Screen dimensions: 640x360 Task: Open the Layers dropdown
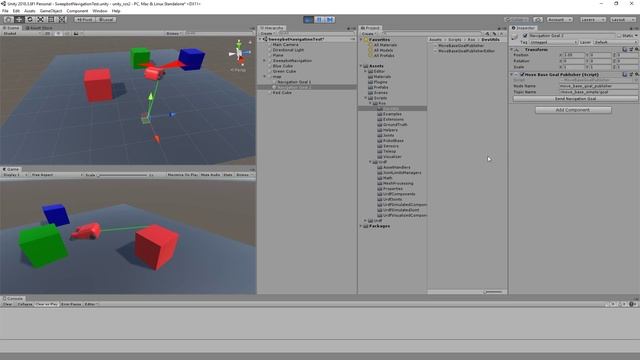592,20
